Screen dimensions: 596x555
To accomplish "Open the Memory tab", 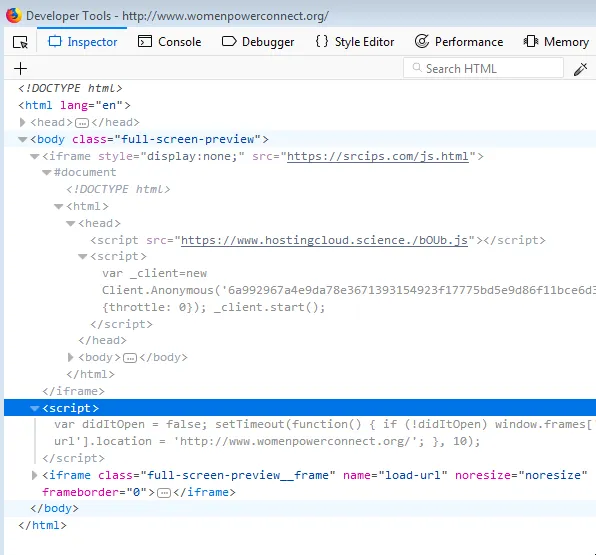I will click(x=556, y=42).
